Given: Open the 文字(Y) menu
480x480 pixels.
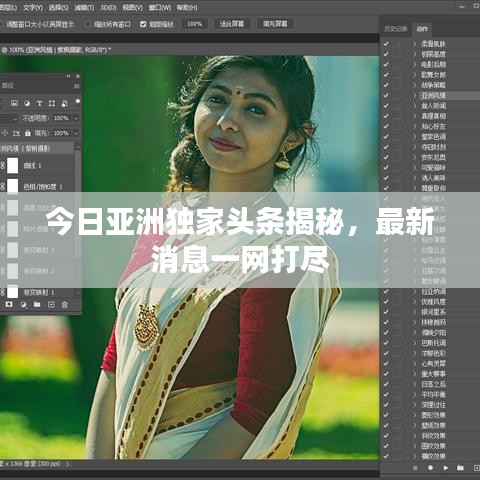Looking at the screenshot, I should click(x=33, y=7).
